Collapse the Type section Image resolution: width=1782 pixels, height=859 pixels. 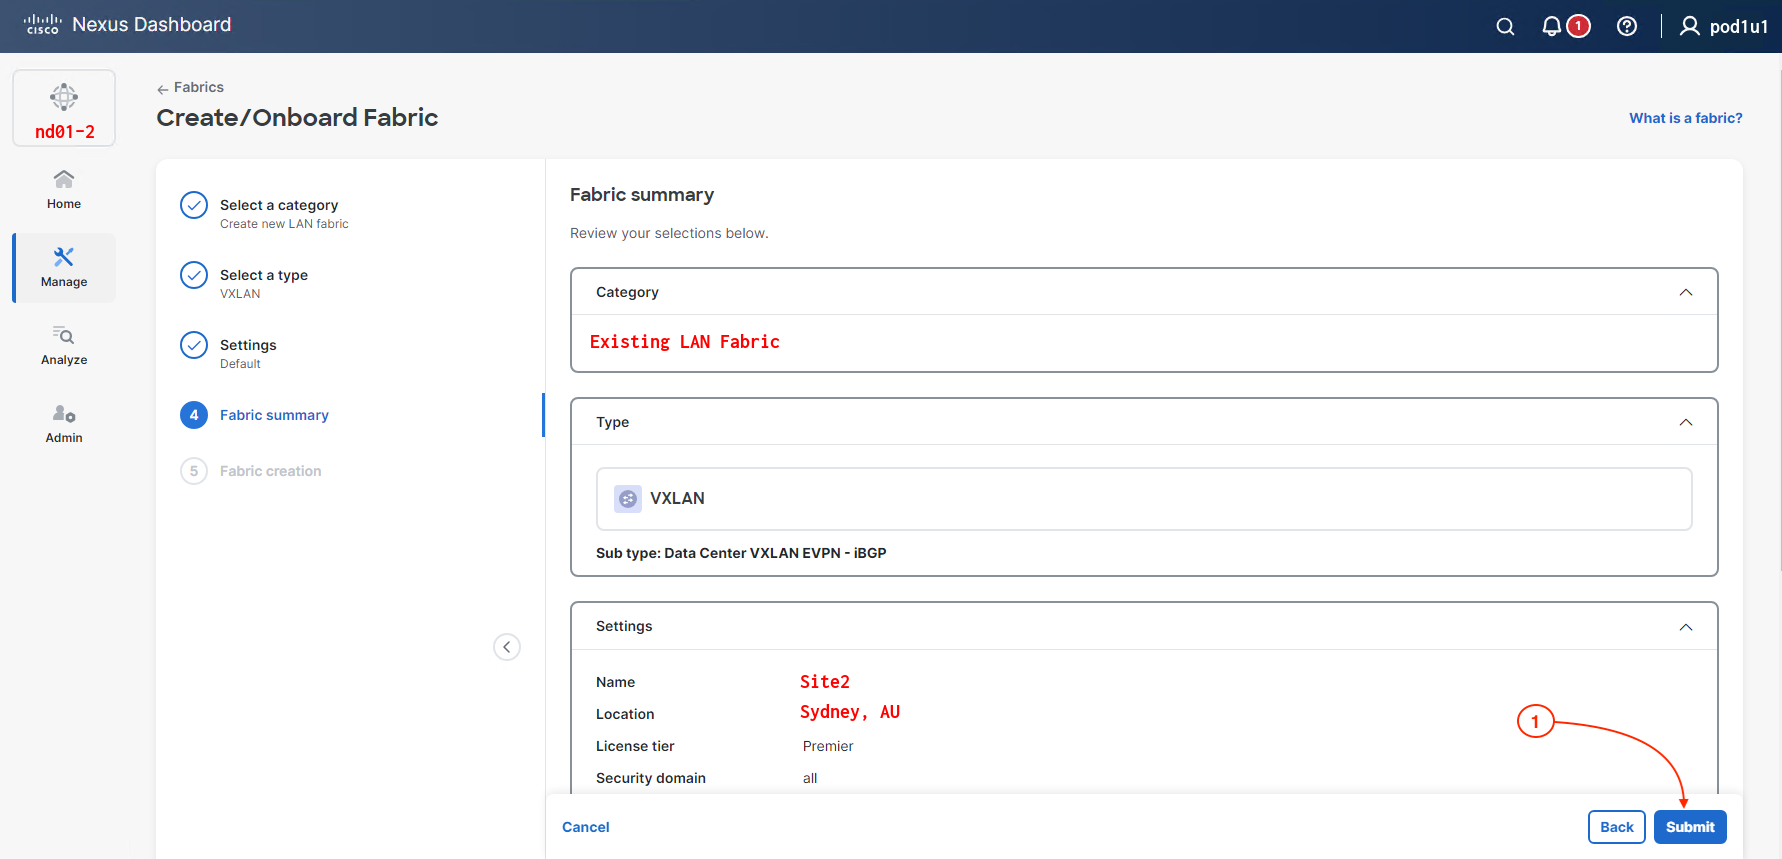pos(1685,422)
